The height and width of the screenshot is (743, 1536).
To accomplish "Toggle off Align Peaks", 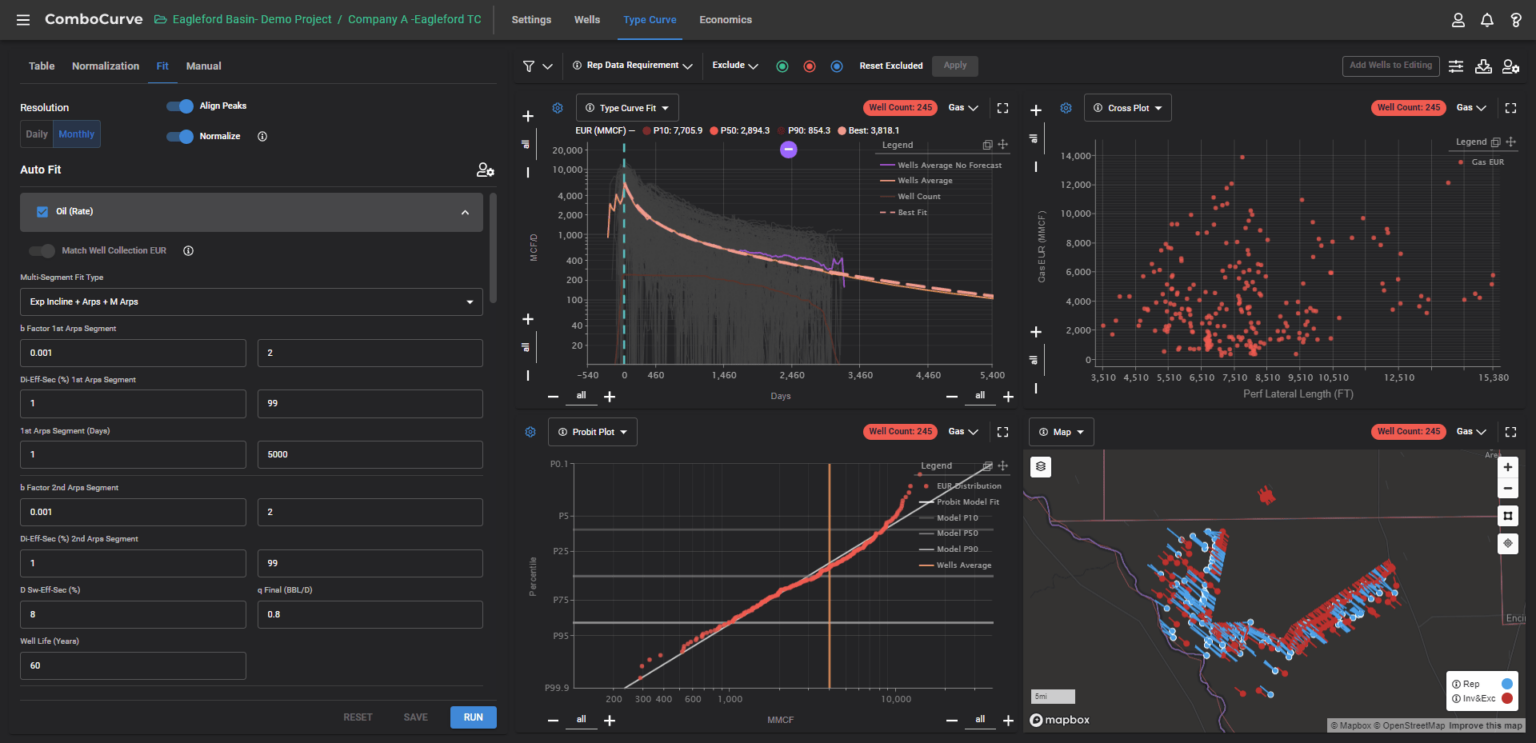I will point(180,107).
